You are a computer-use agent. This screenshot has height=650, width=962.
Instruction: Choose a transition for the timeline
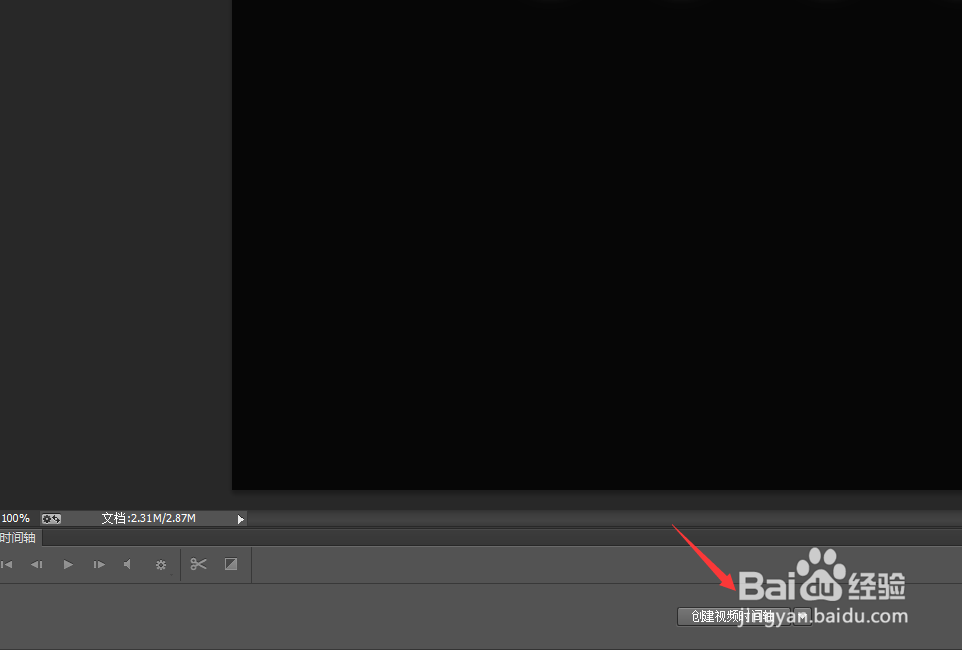[231, 564]
